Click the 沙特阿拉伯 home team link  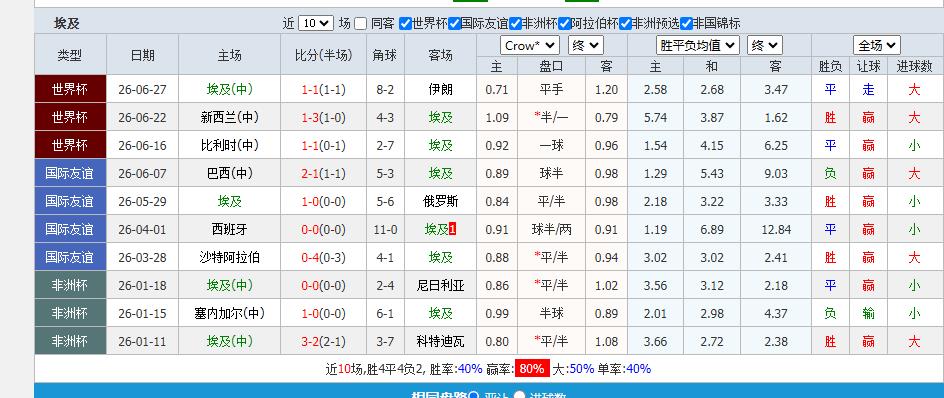229,257
